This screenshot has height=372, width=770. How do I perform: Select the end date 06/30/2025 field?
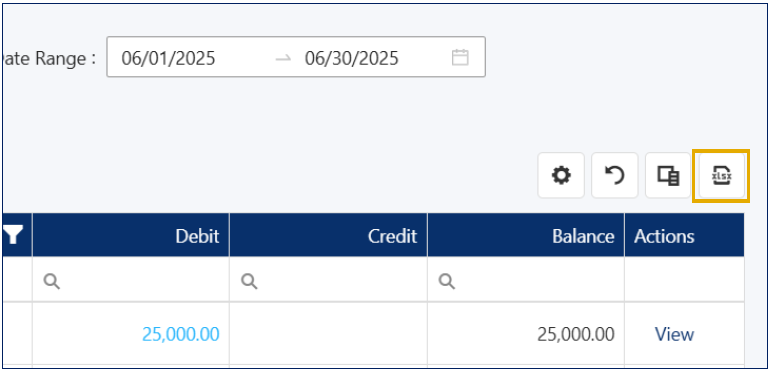(352, 58)
